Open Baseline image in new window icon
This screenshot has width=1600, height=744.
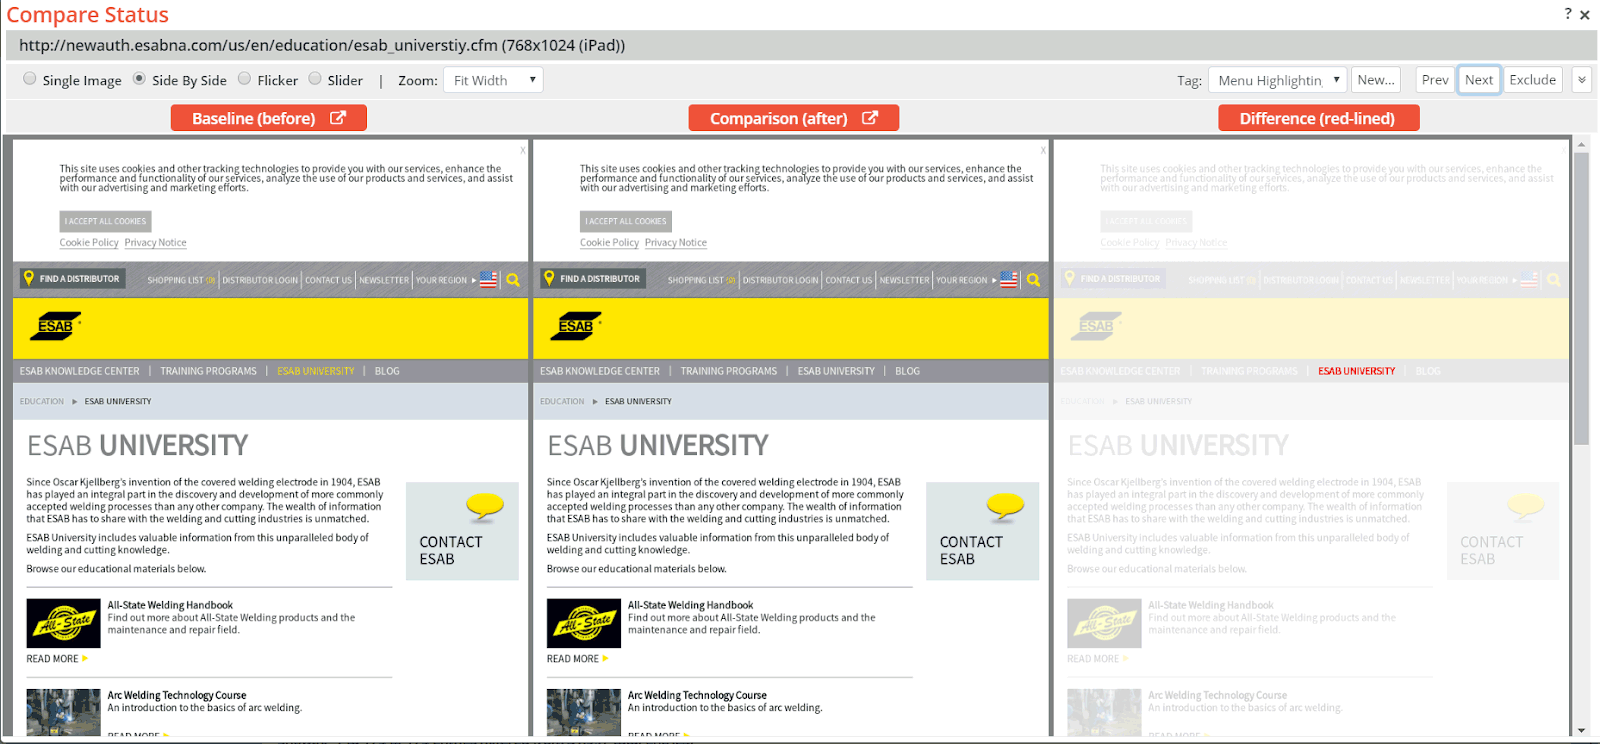click(x=338, y=118)
